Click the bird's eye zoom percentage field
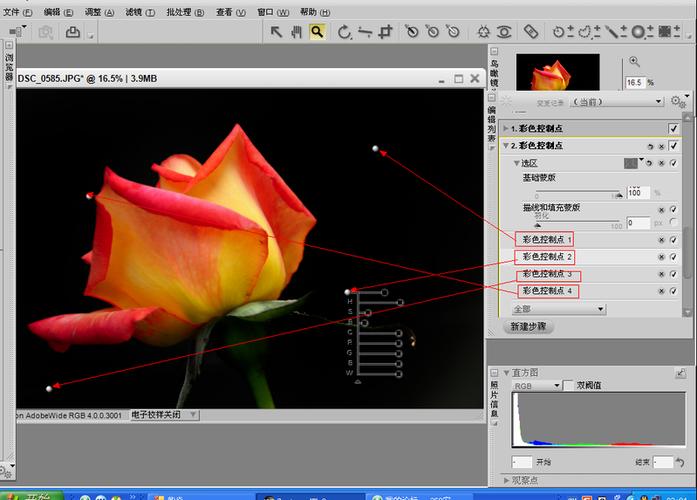The width and height of the screenshot is (697, 500). [634, 83]
